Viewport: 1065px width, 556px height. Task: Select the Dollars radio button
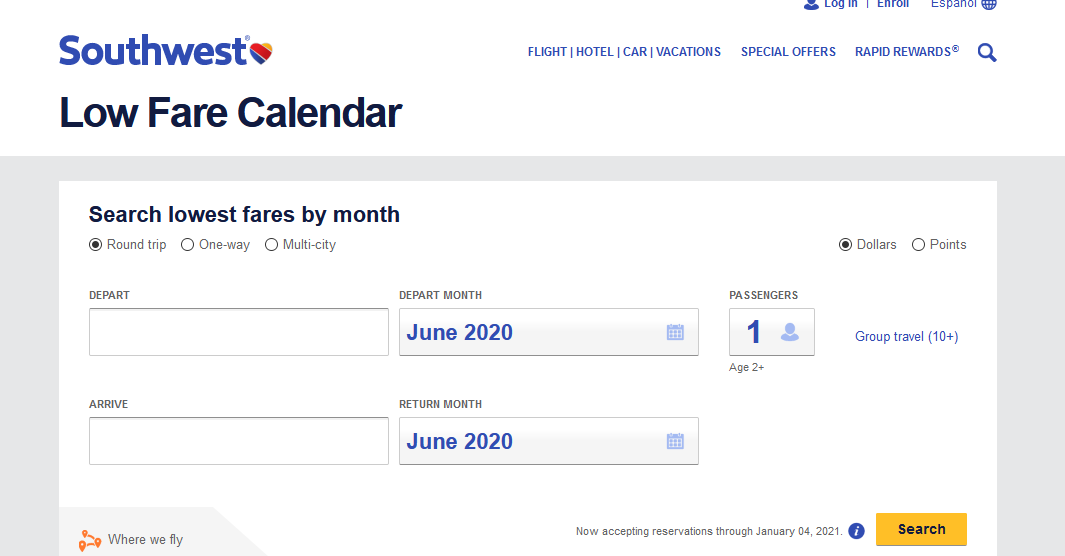845,244
